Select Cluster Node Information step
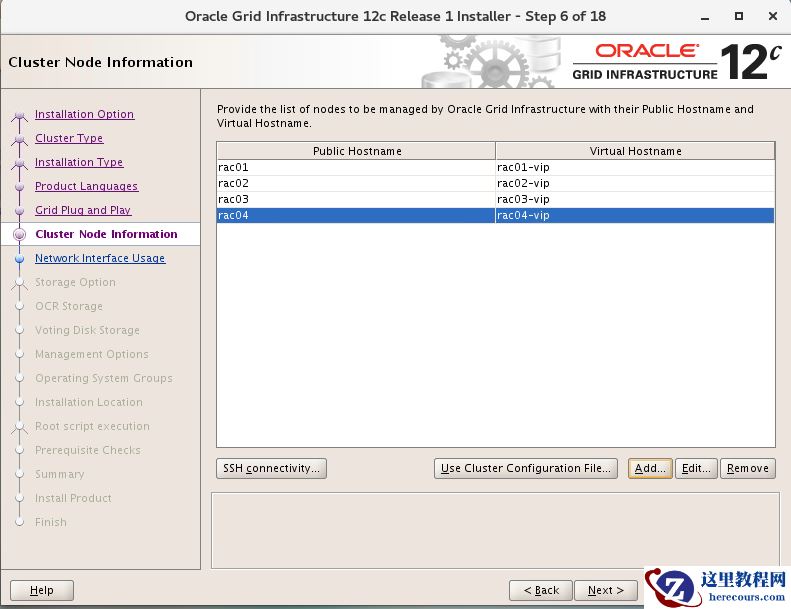The height and width of the screenshot is (609, 791). point(106,234)
